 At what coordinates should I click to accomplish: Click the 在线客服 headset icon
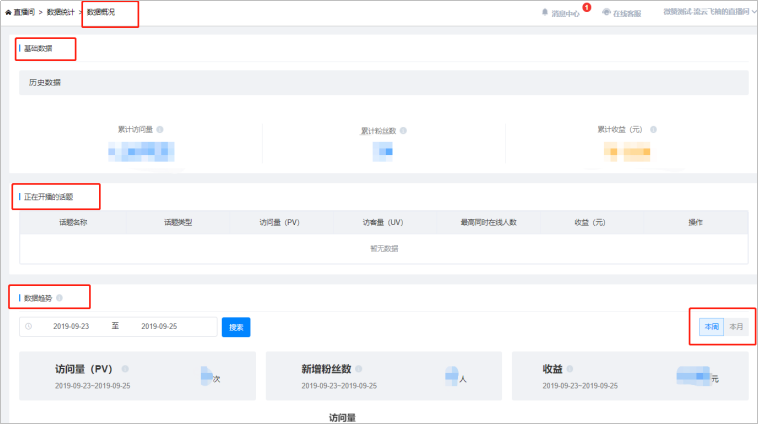[x=606, y=14]
